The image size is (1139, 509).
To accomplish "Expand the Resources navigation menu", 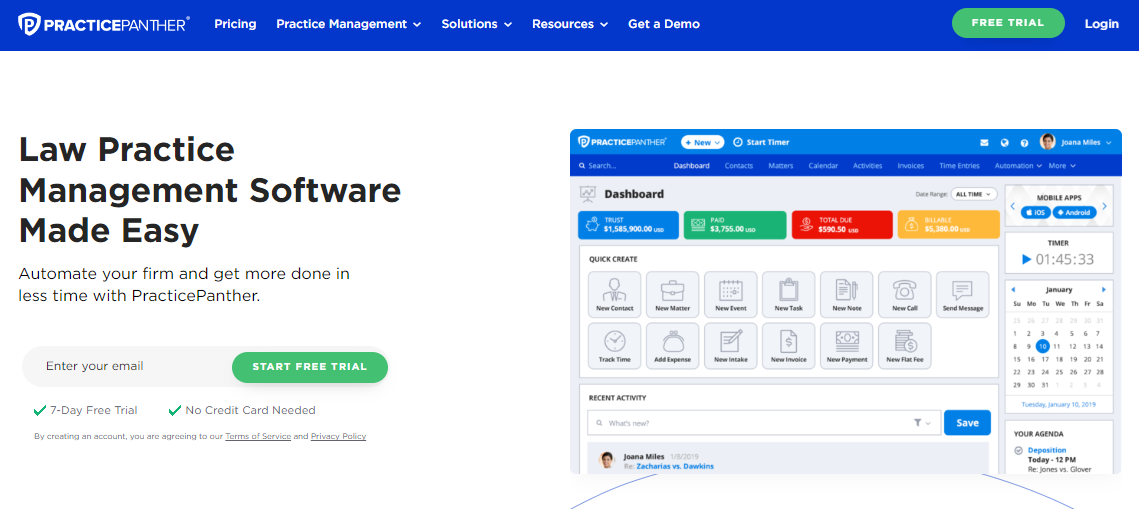I will point(570,24).
